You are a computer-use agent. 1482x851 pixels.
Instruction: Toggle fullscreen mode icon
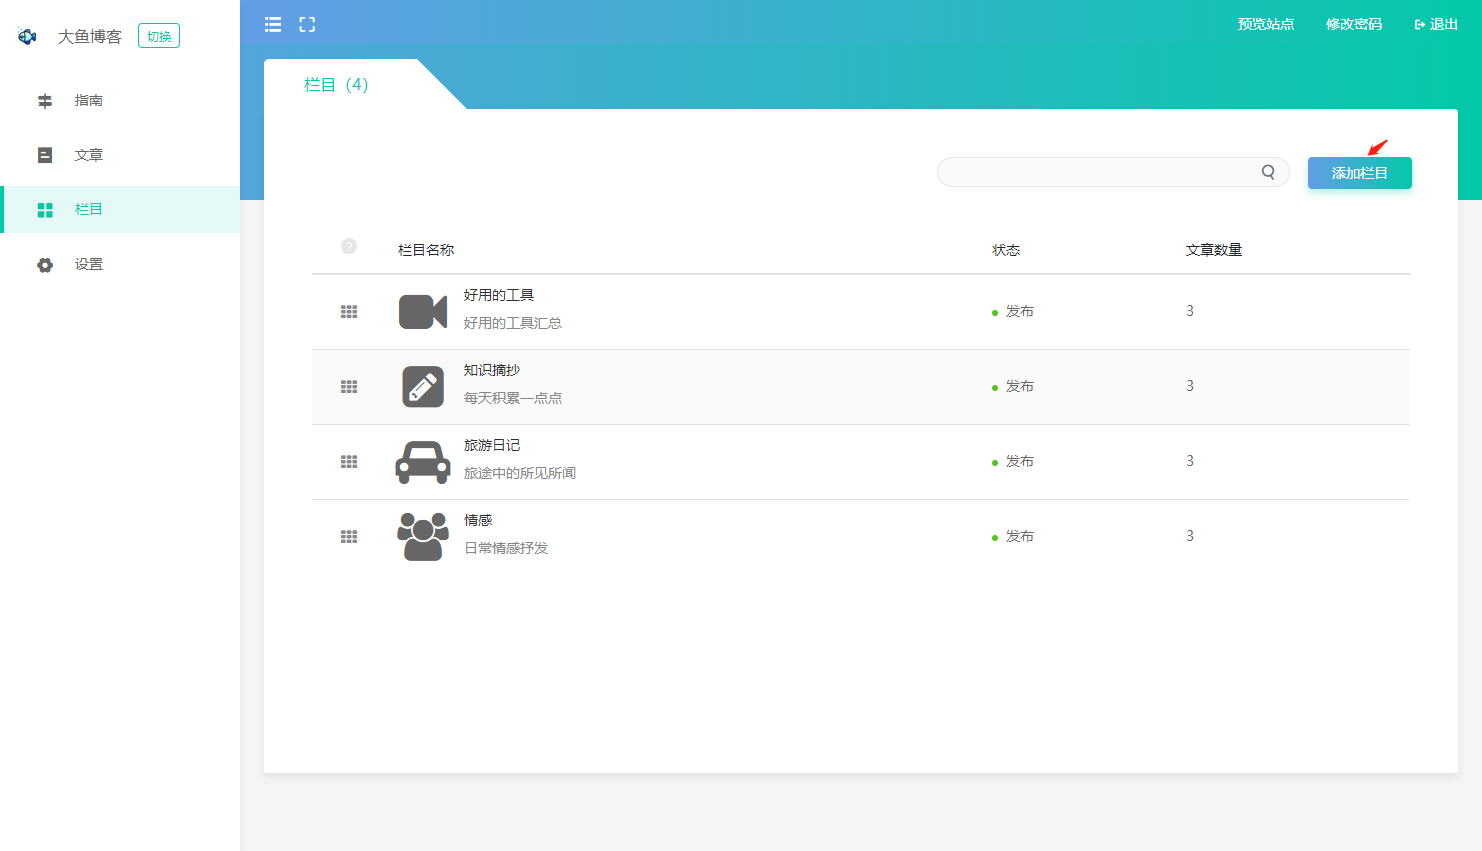click(307, 25)
